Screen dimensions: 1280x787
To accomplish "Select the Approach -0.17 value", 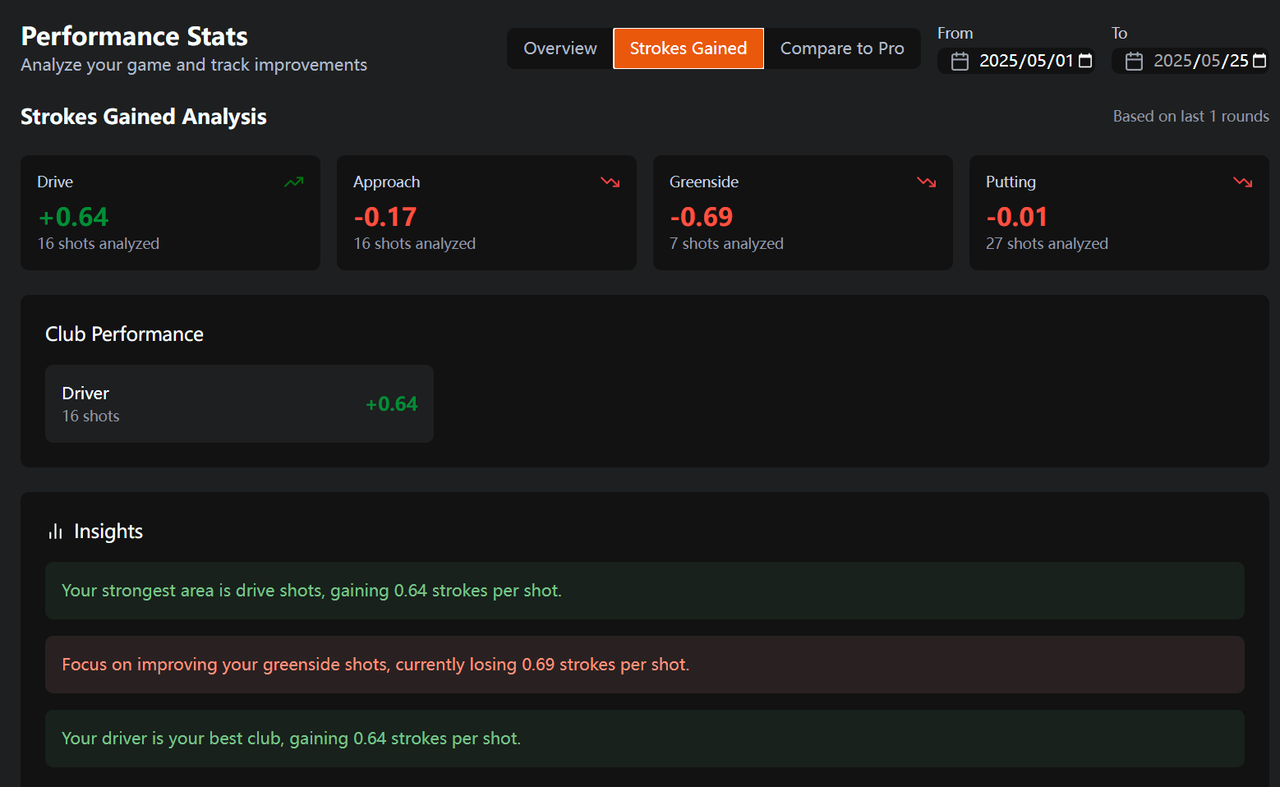I will (x=385, y=217).
